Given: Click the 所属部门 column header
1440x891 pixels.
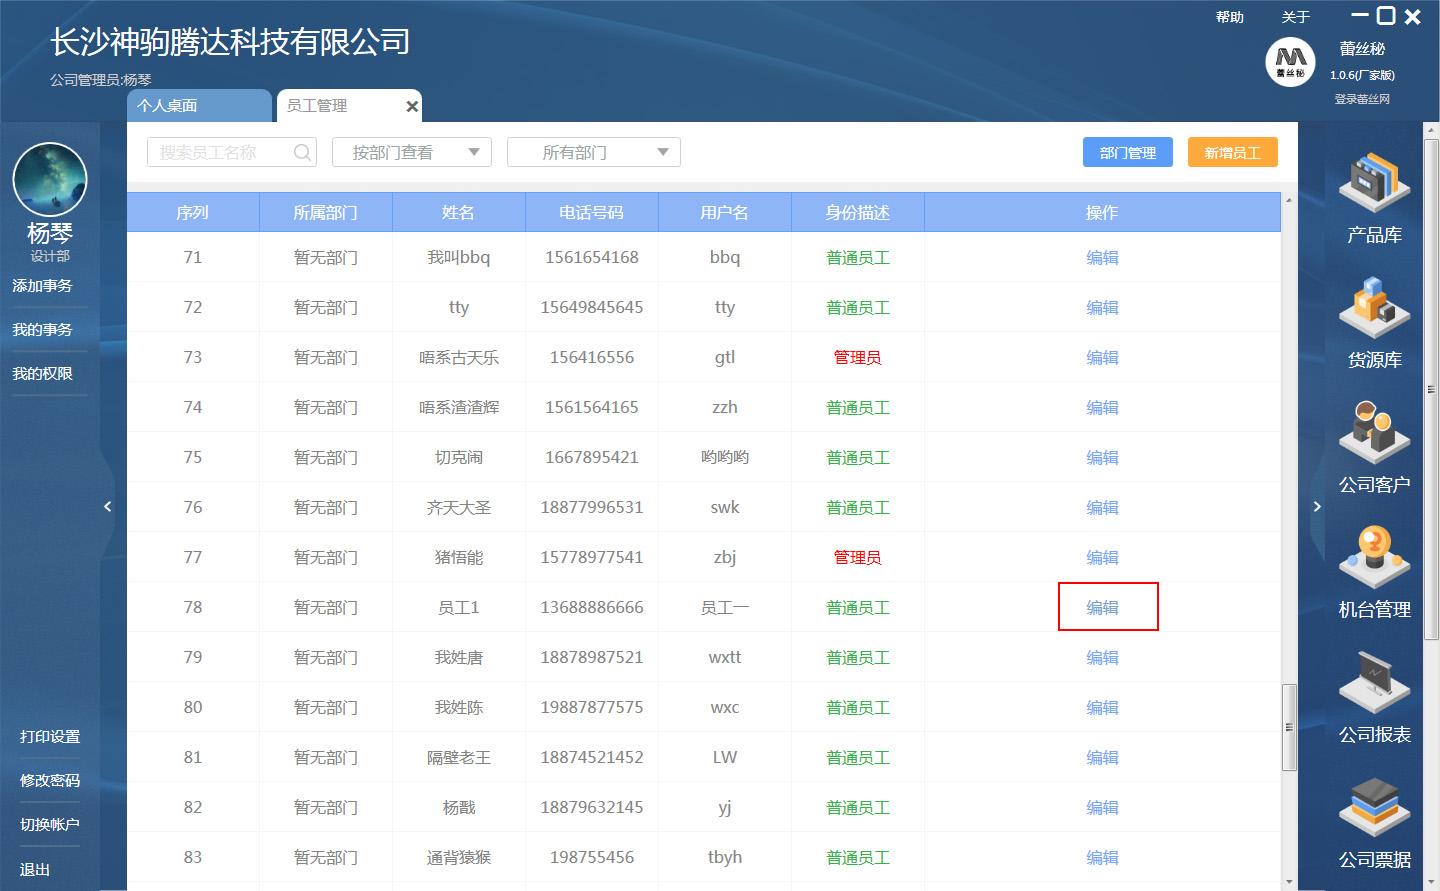Looking at the screenshot, I should pos(326,212).
